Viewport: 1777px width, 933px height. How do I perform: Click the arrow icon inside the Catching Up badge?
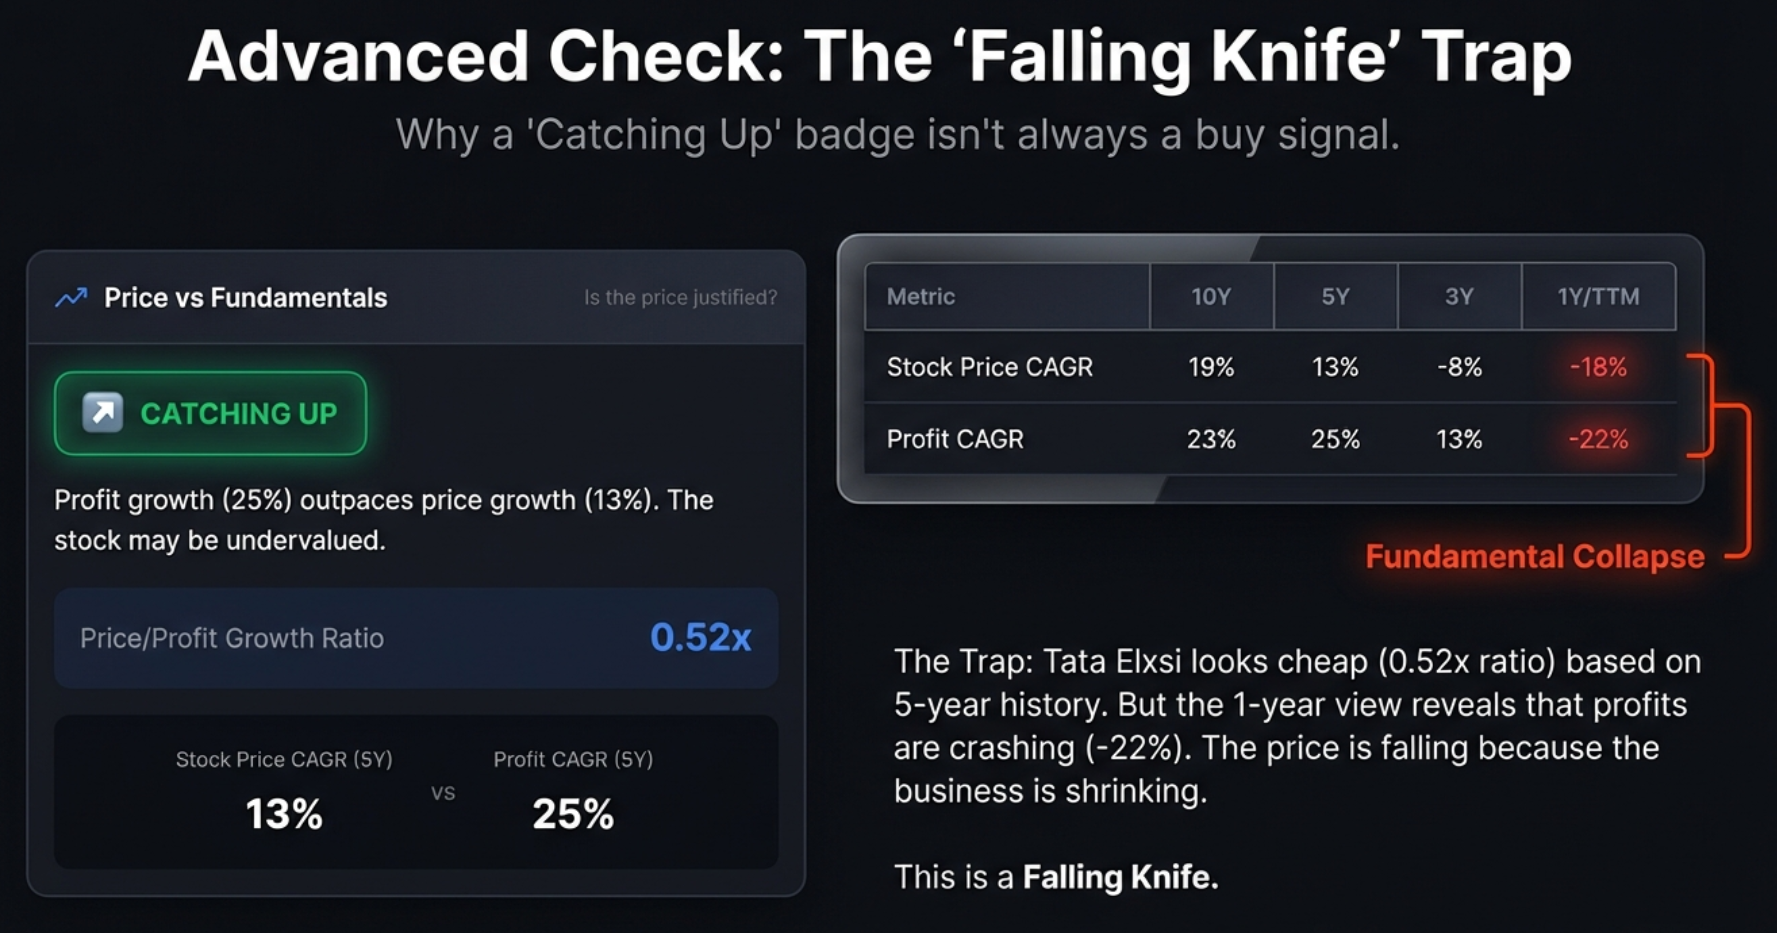(x=102, y=413)
